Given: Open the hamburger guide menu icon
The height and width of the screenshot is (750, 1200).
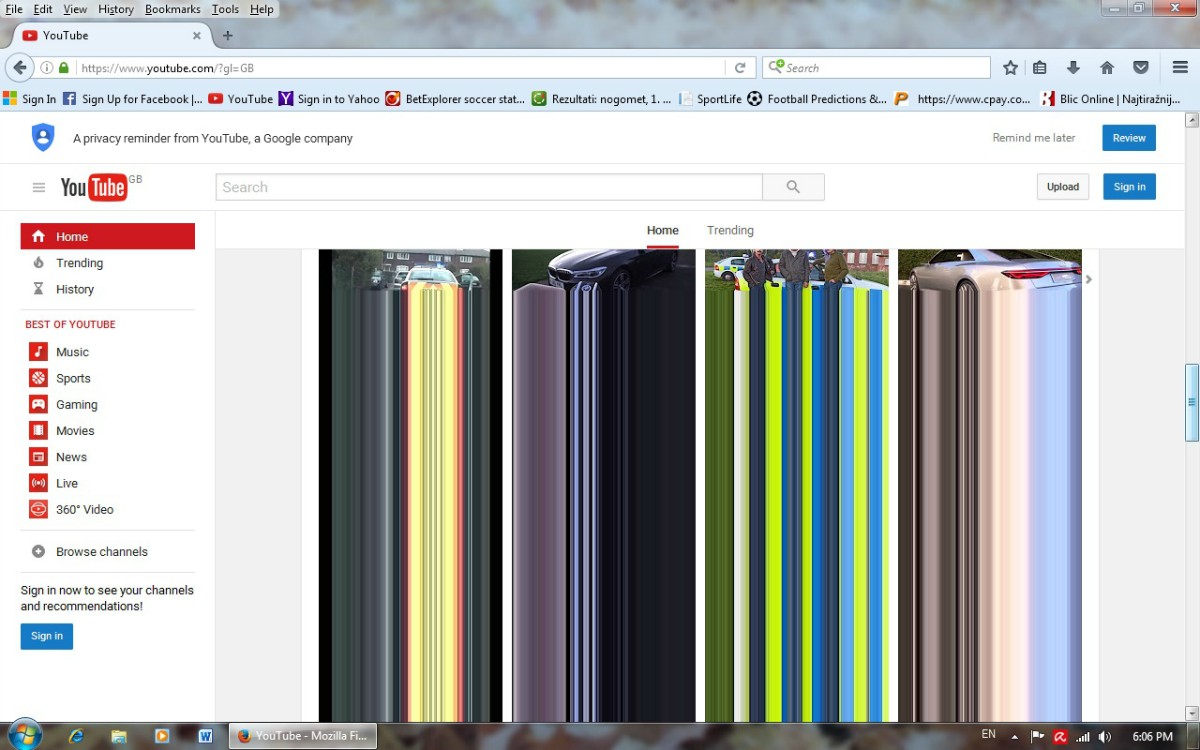Looking at the screenshot, I should point(39,187).
